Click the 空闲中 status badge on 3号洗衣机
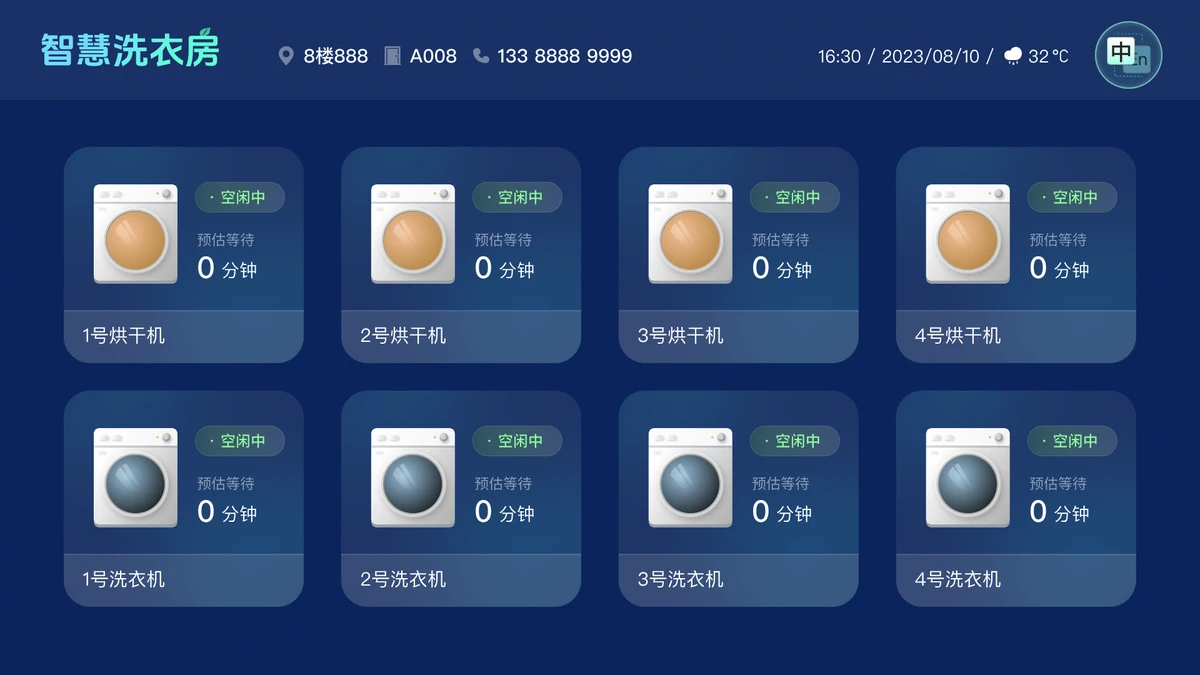 coord(795,441)
